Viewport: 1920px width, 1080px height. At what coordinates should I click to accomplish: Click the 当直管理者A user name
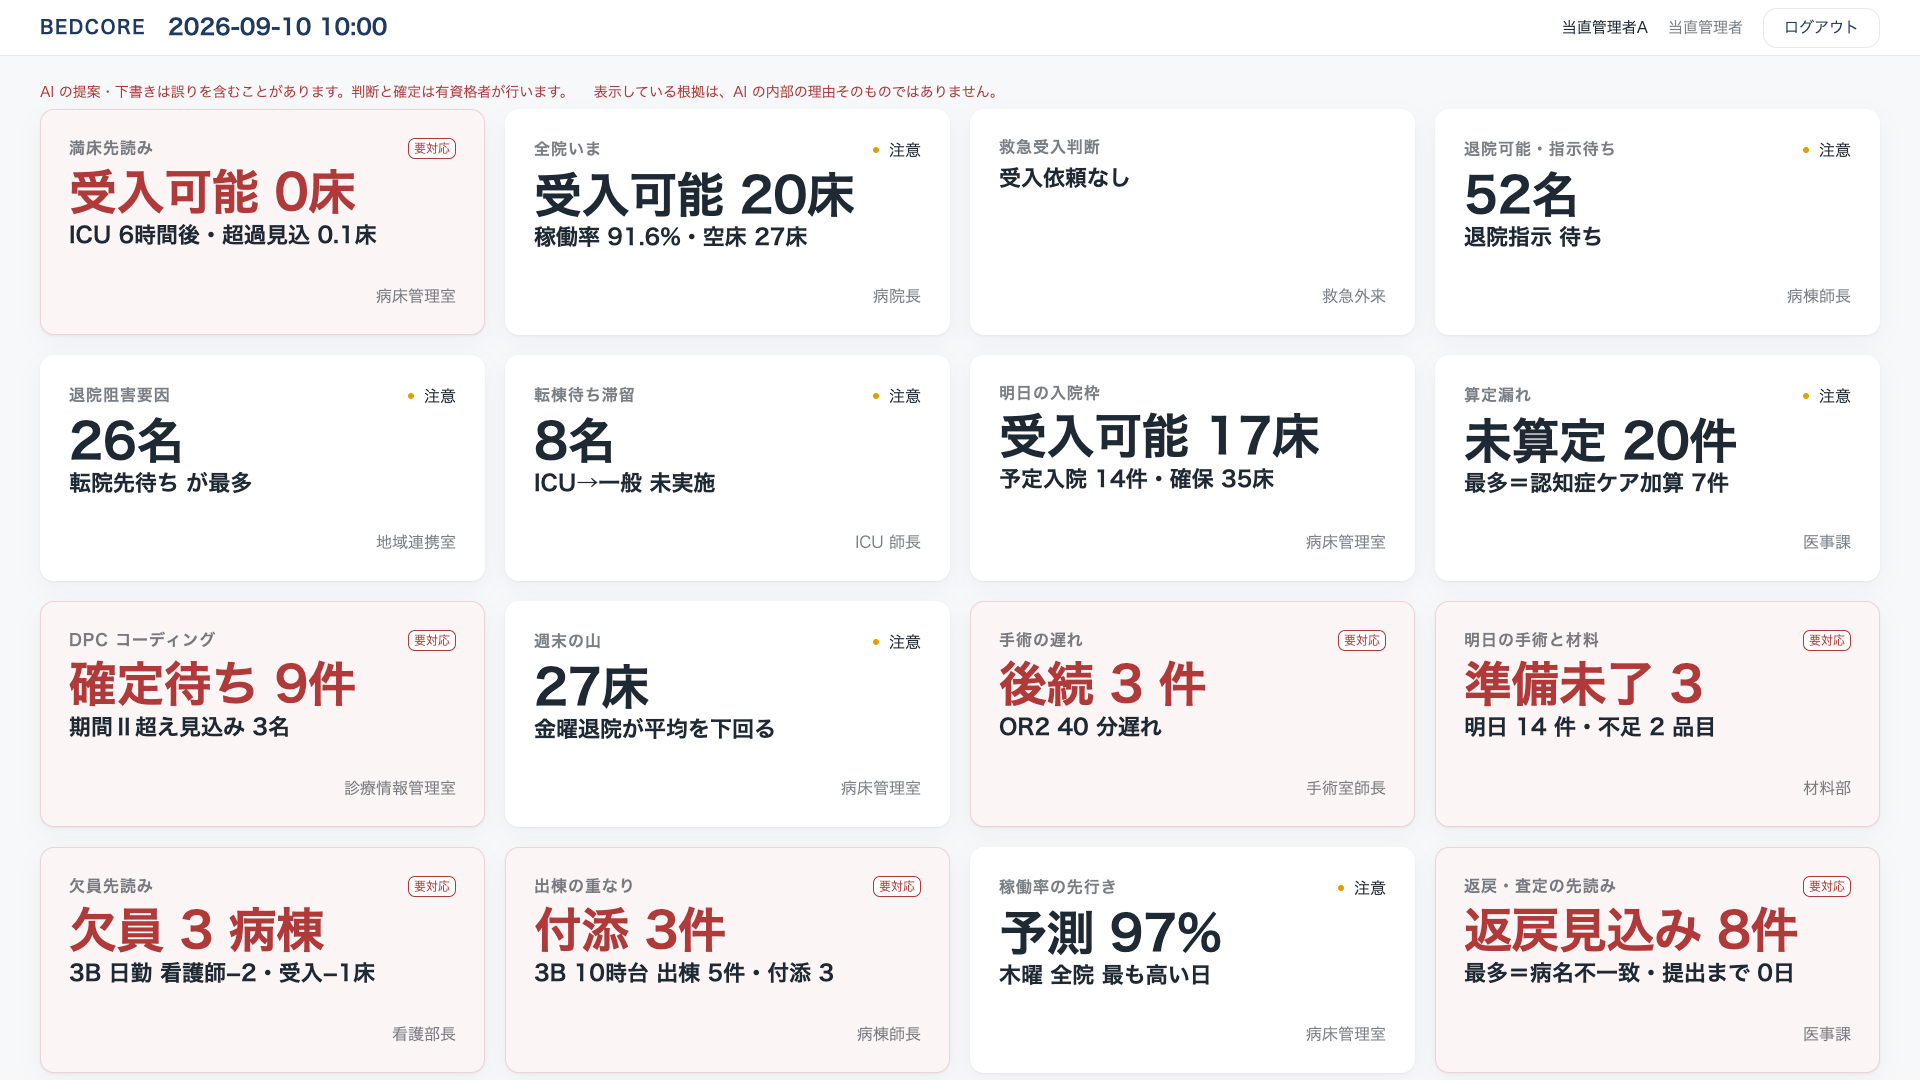click(x=1604, y=27)
